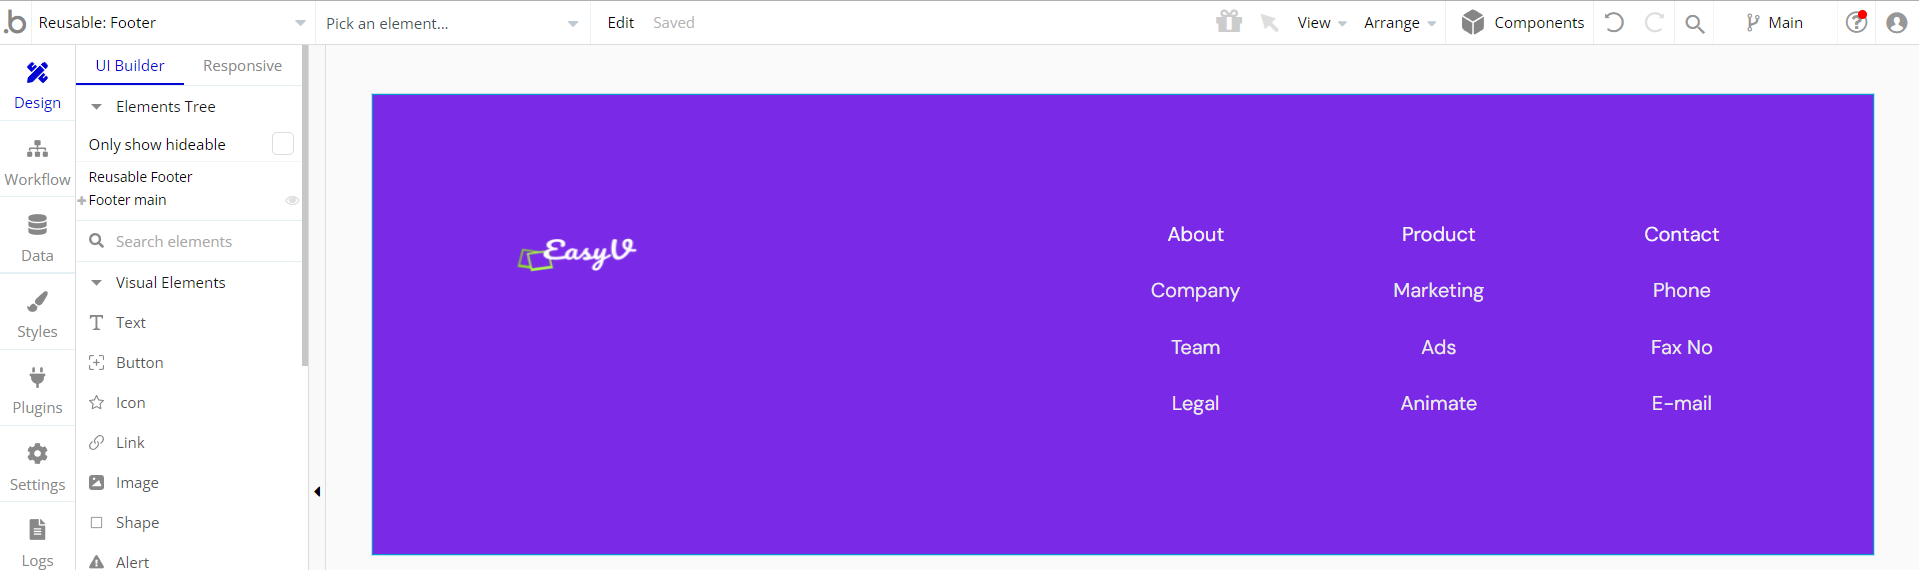The width and height of the screenshot is (1919, 570).
Task: Click the pointer inspector icon
Action: (x=1269, y=22)
